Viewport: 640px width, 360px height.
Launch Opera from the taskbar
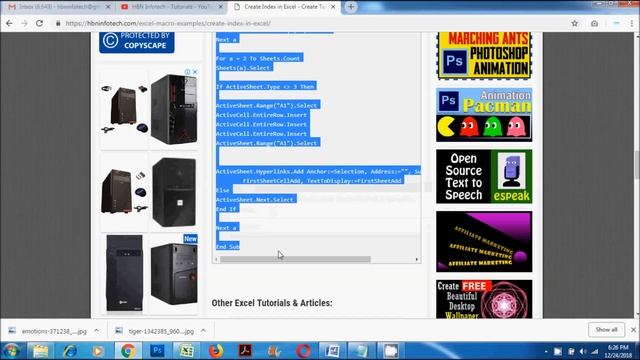(x=303, y=351)
